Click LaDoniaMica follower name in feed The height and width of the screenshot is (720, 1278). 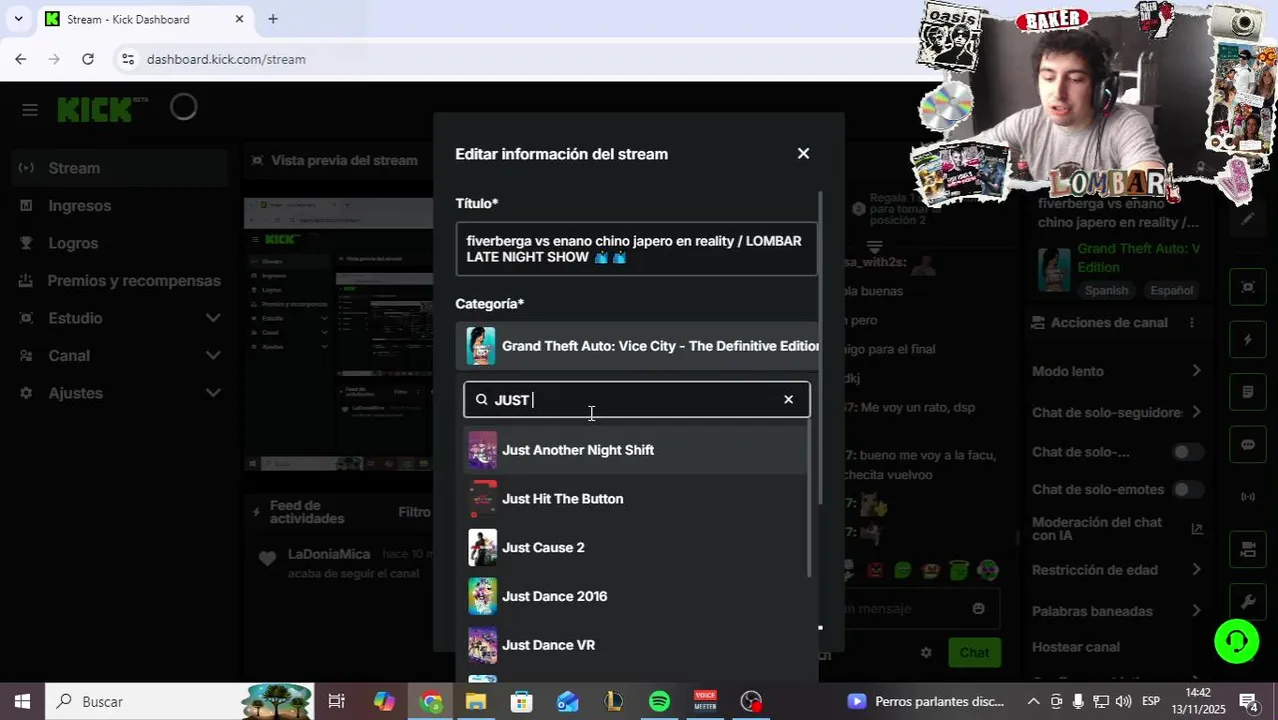[x=329, y=554]
